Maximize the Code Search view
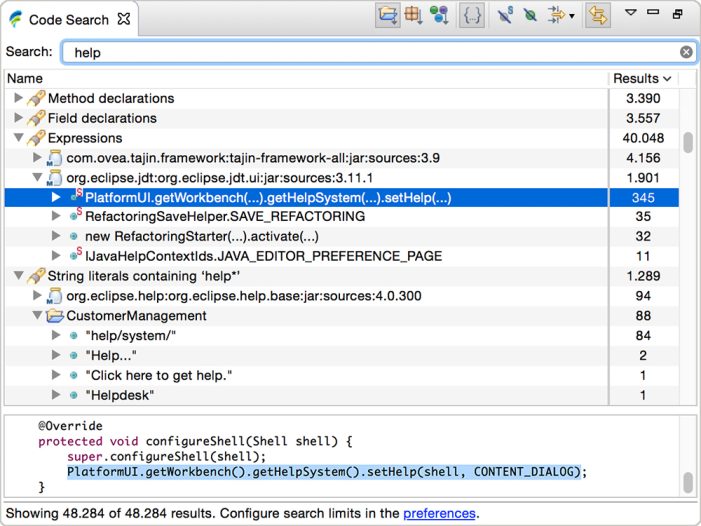 tap(678, 14)
